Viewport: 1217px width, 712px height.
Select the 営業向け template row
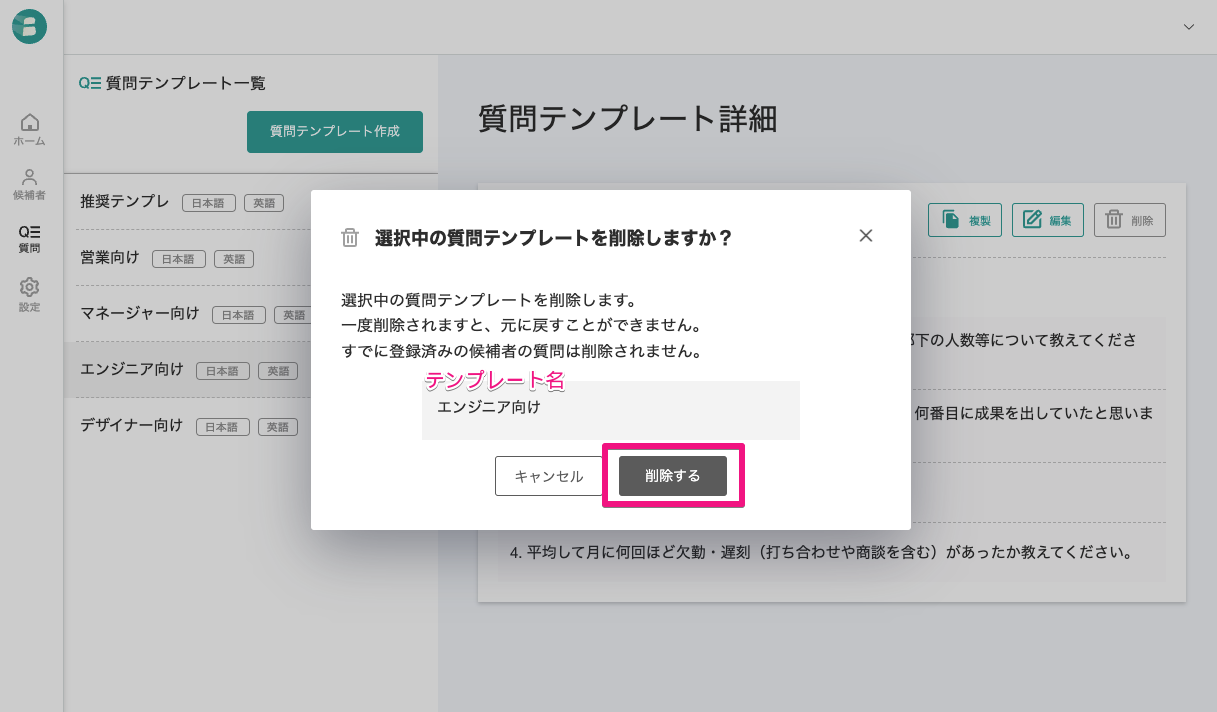coord(250,258)
